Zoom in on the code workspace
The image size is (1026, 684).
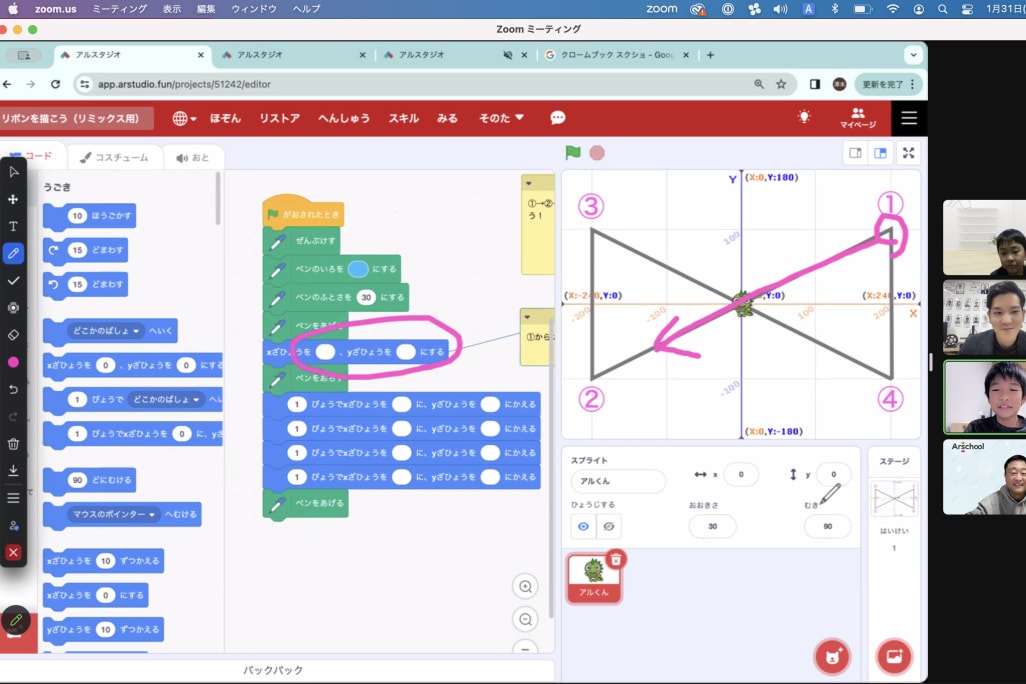525,586
